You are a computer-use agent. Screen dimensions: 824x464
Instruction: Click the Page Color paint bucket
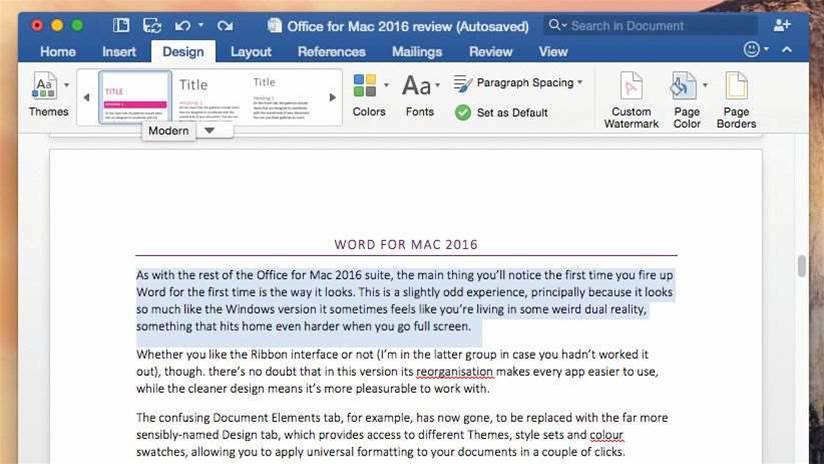pos(683,86)
